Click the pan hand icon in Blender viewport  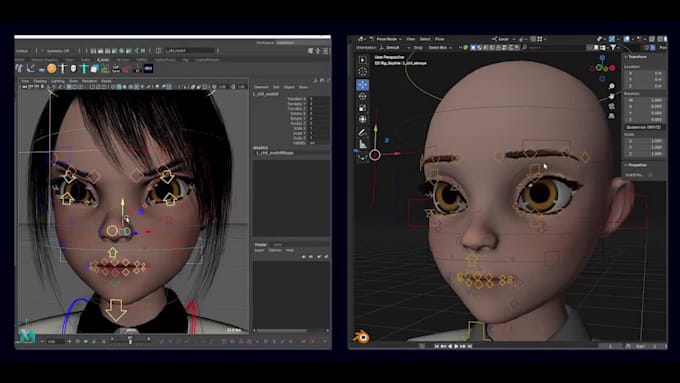point(611,96)
